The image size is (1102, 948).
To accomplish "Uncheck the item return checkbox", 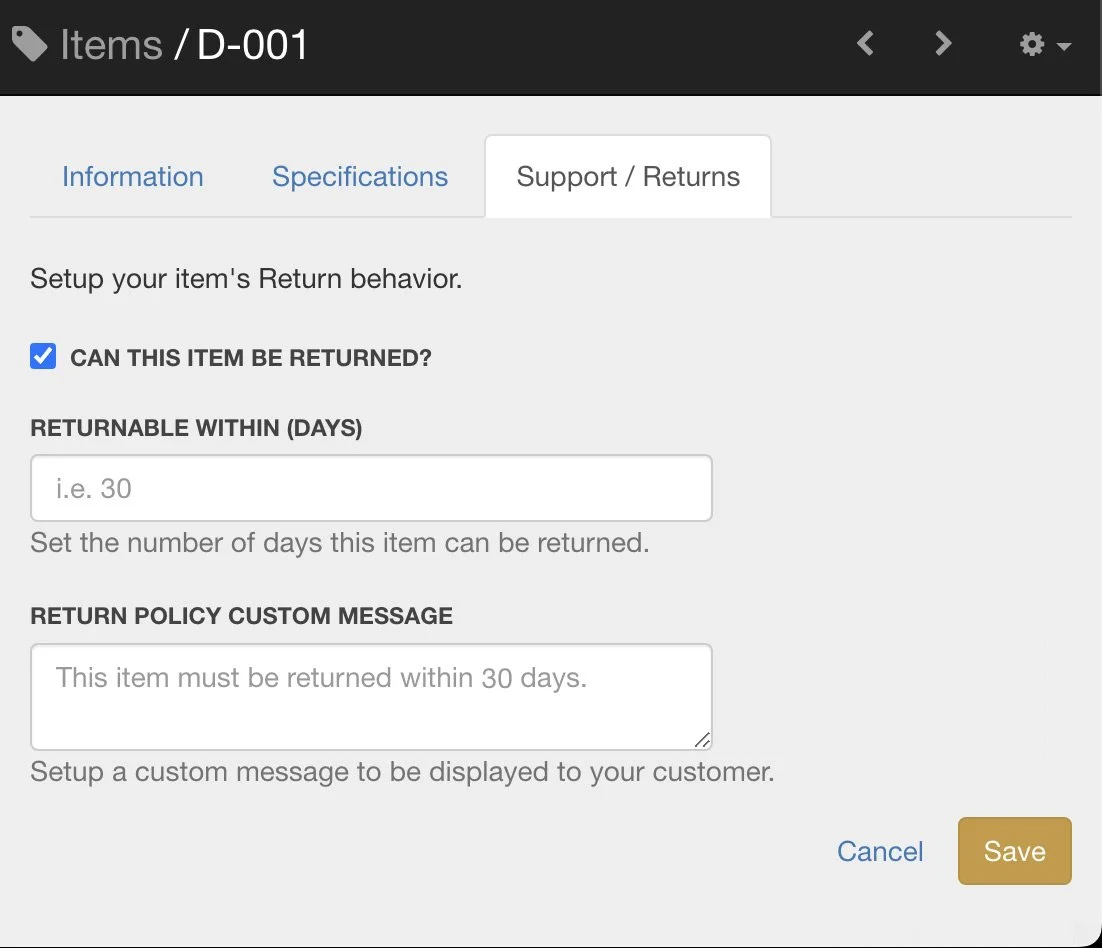I will click(43, 356).
